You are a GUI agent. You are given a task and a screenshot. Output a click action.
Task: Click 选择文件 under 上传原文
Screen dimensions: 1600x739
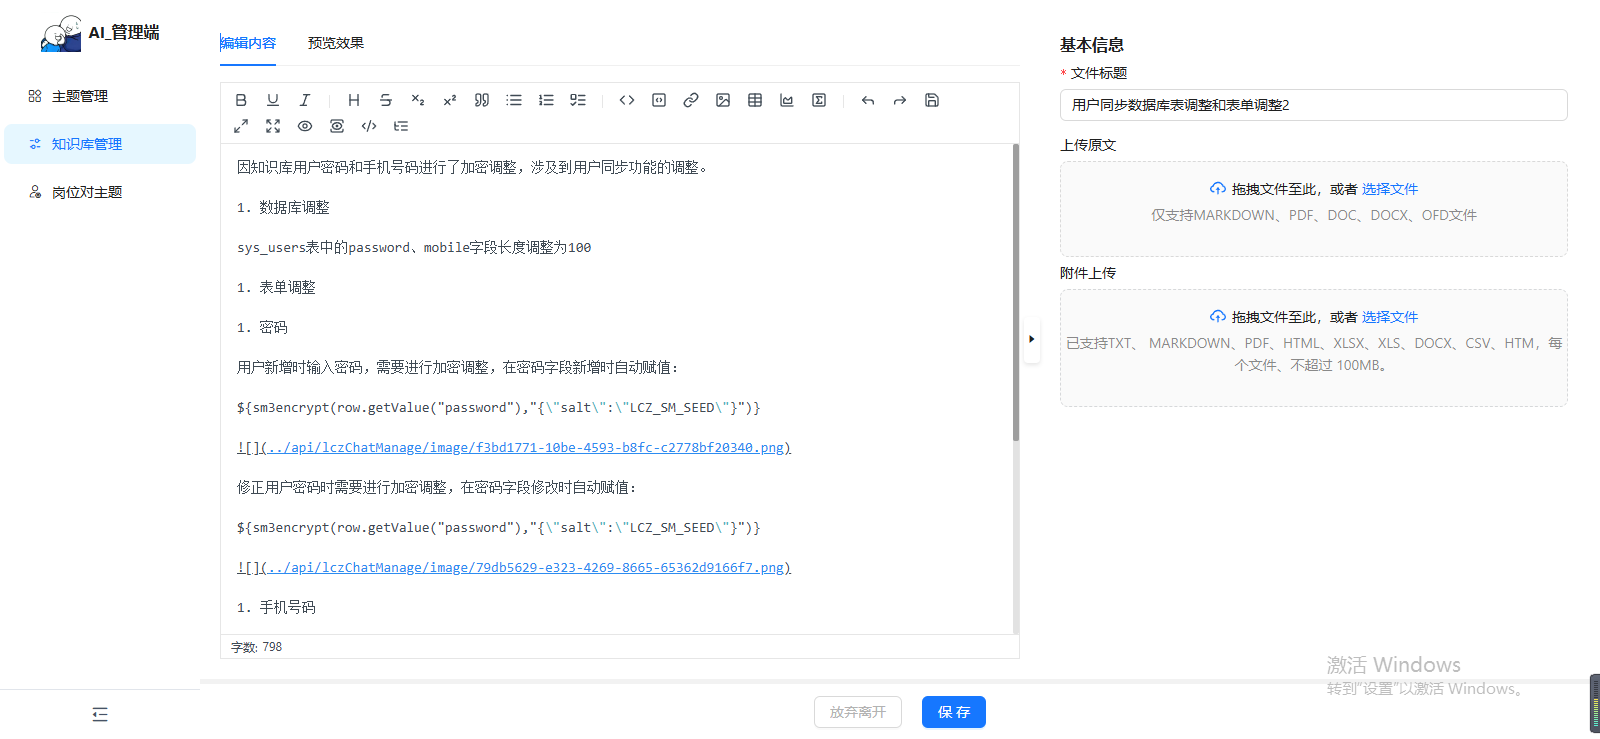[x=1389, y=189]
